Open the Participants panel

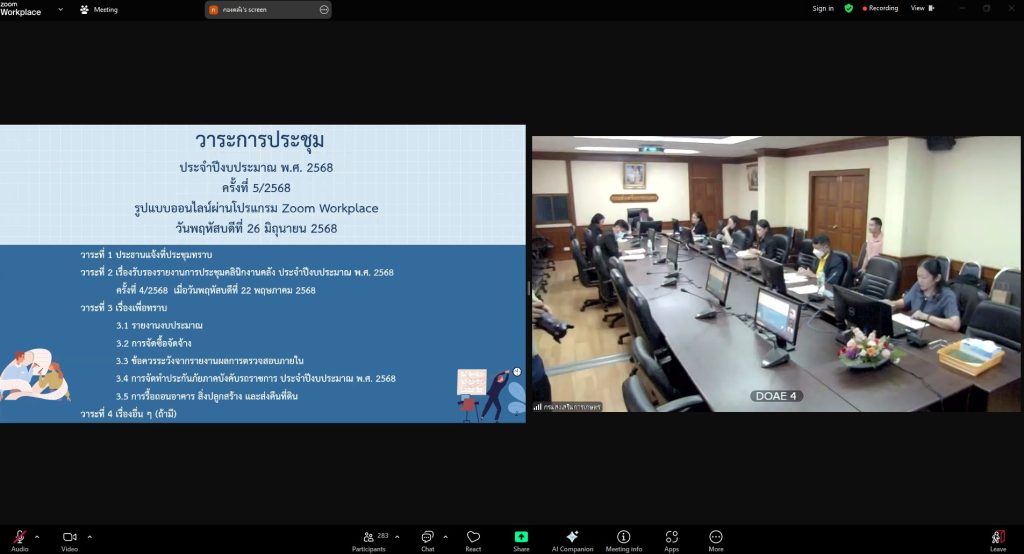tap(369, 538)
